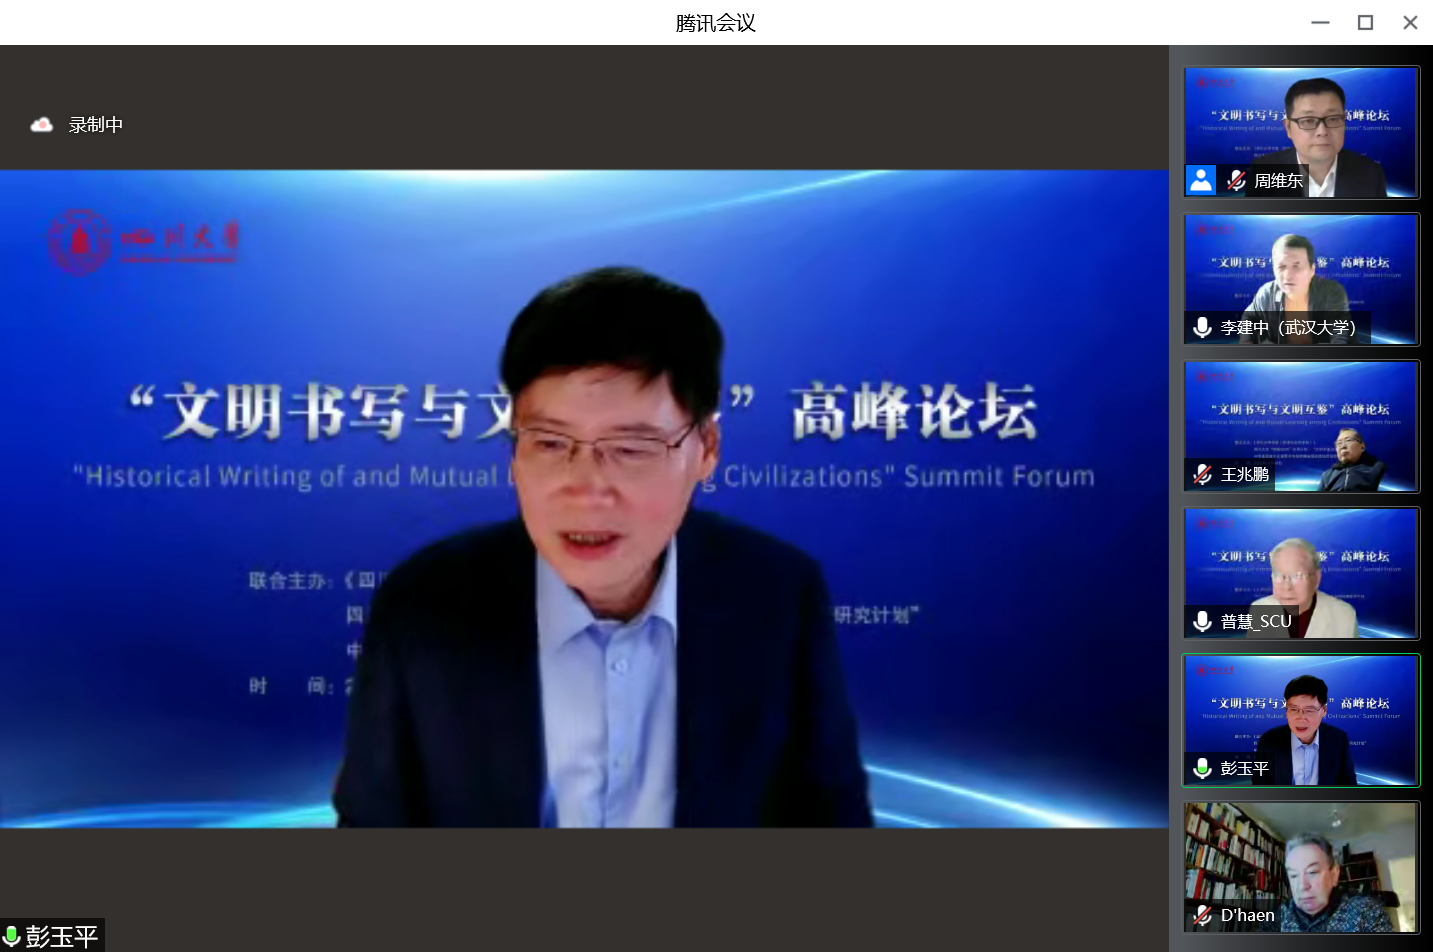Select the 周维东 video thumbnail
The height and width of the screenshot is (952, 1433).
1302,132
